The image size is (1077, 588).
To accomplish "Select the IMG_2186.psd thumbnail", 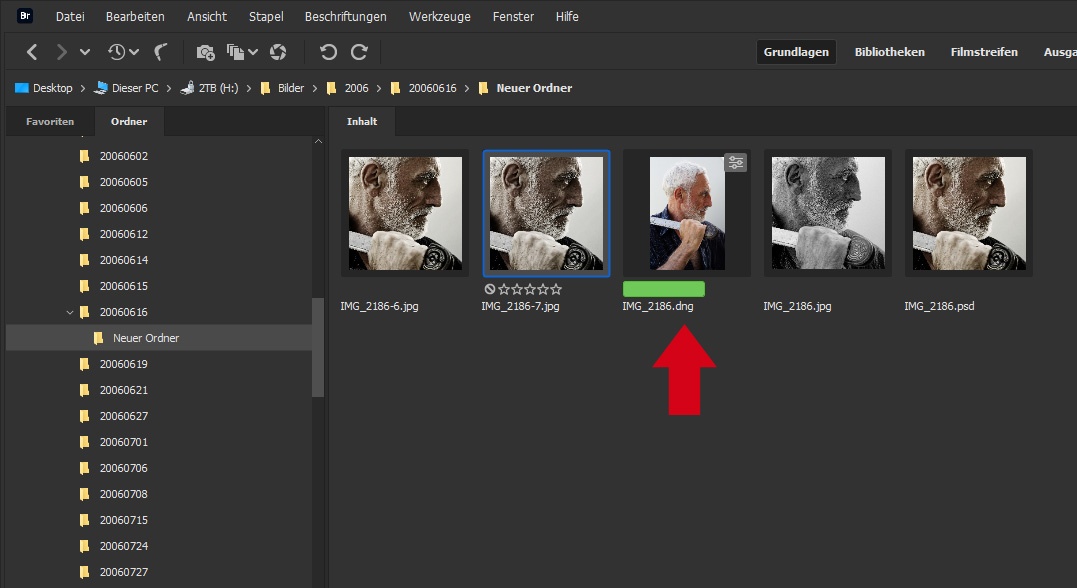I will (x=968, y=213).
